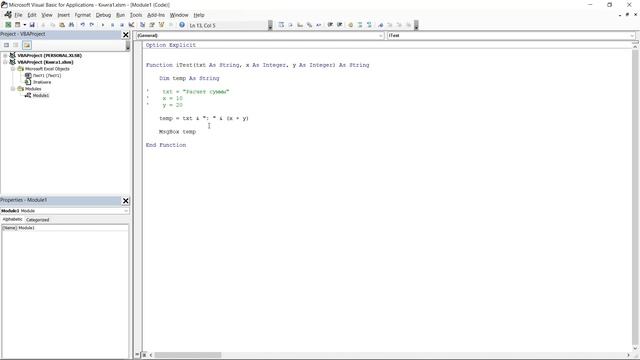Image resolution: width=640 pixels, height=360 pixels.
Task: Open the Tools menu
Action: (136, 15)
